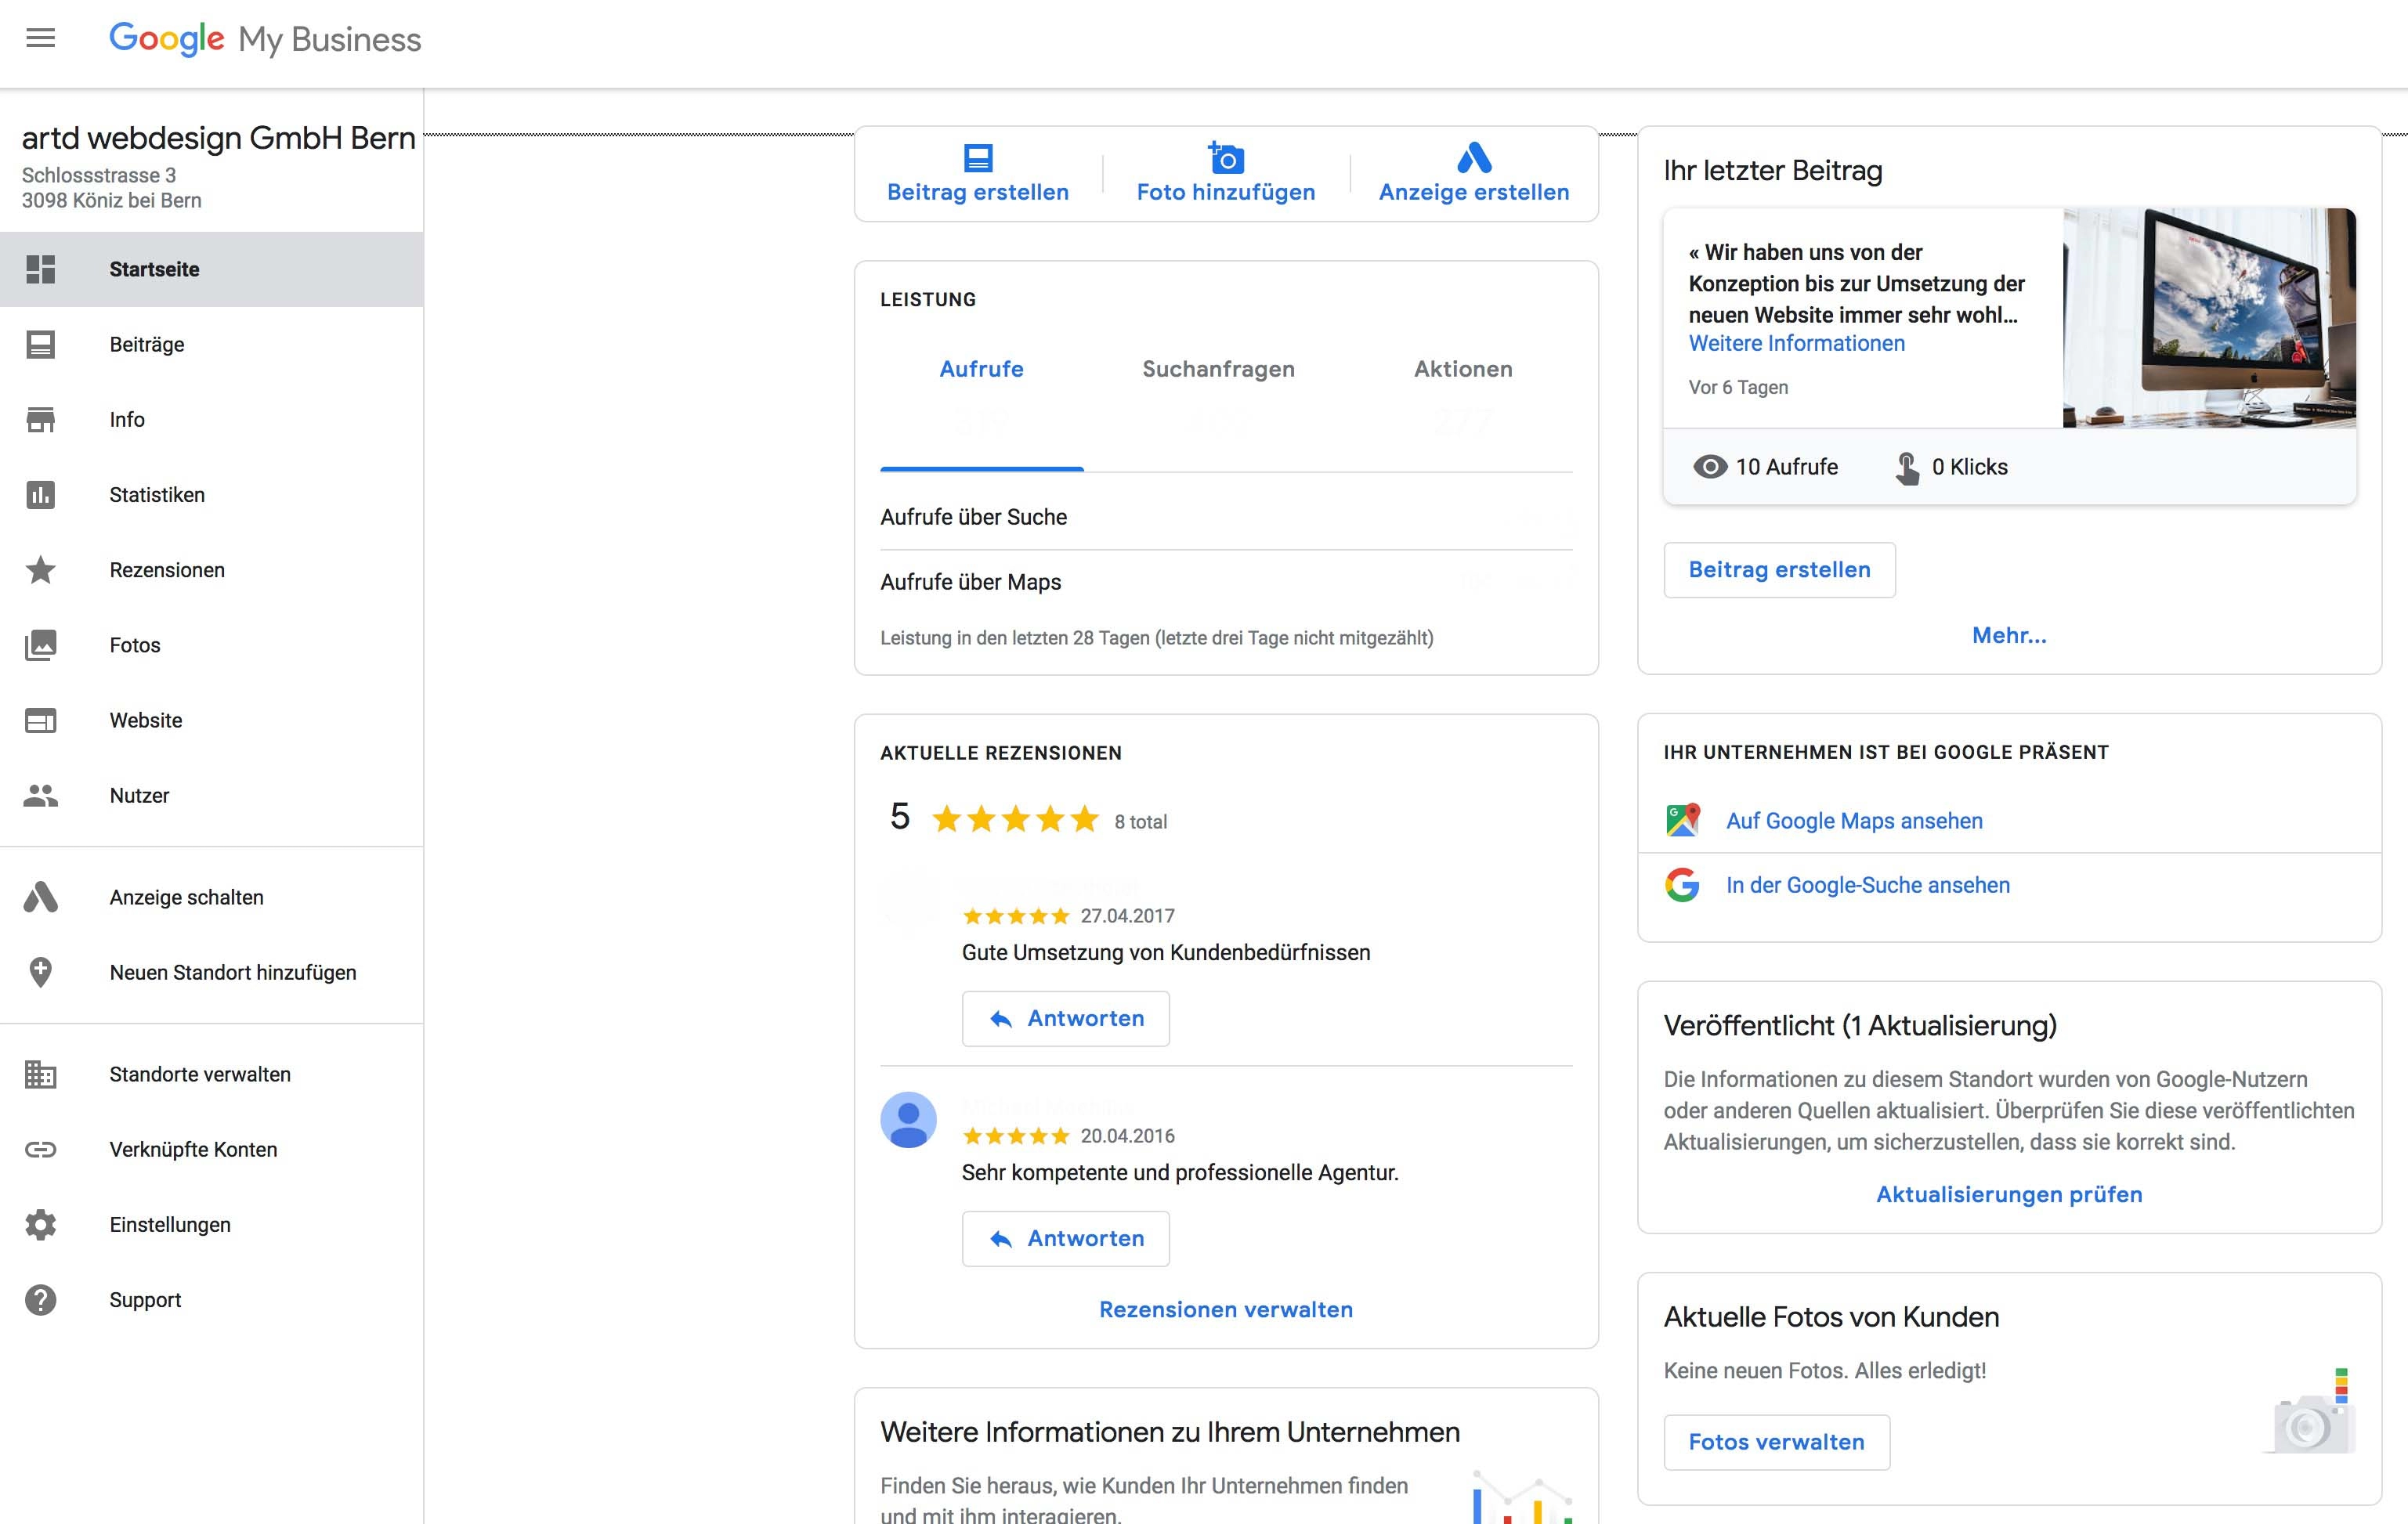Click the Nutzer people icon

pyautogui.click(x=40, y=795)
